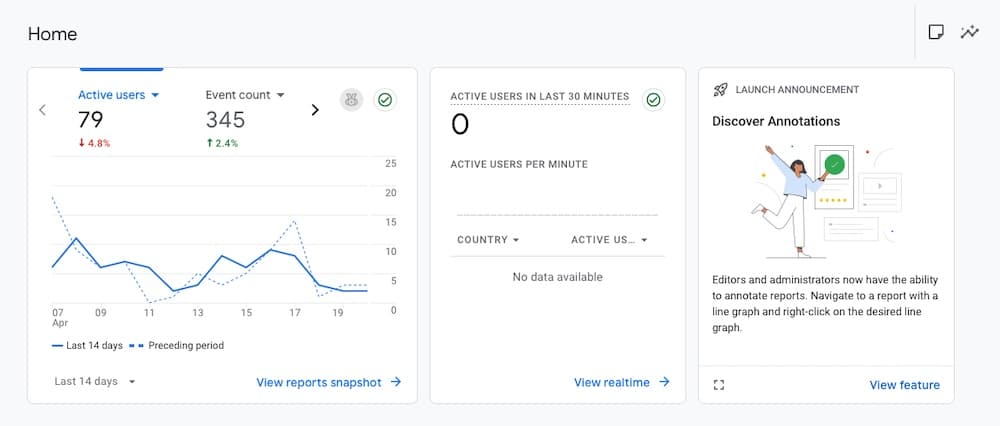Open the Insights sparkline icon
The width and height of the screenshot is (1000, 426).
(969, 32)
